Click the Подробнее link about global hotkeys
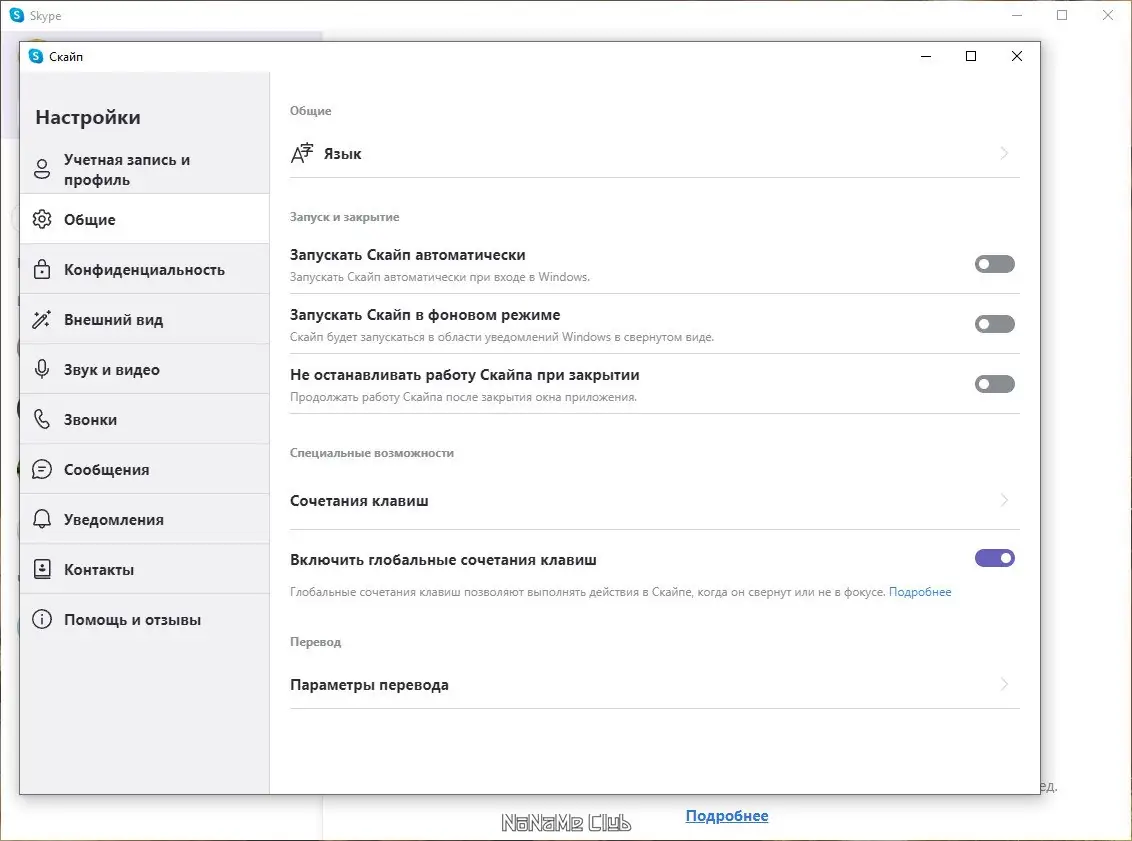The height and width of the screenshot is (841, 1132). [x=920, y=592]
